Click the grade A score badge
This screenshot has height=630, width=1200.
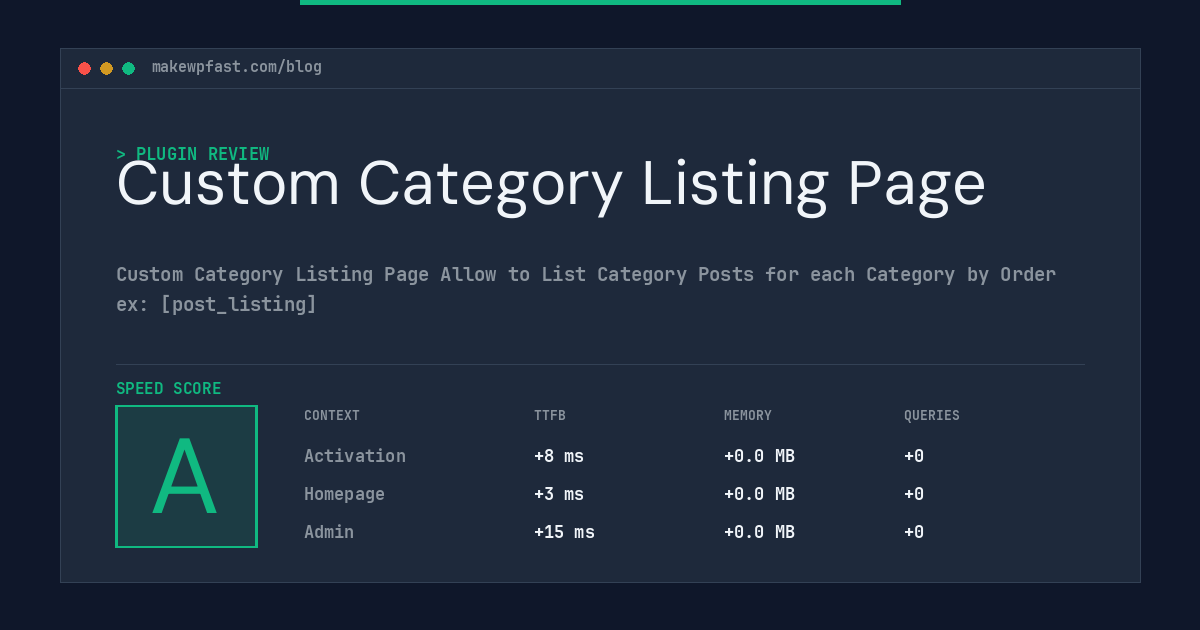click(x=186, y=476)
